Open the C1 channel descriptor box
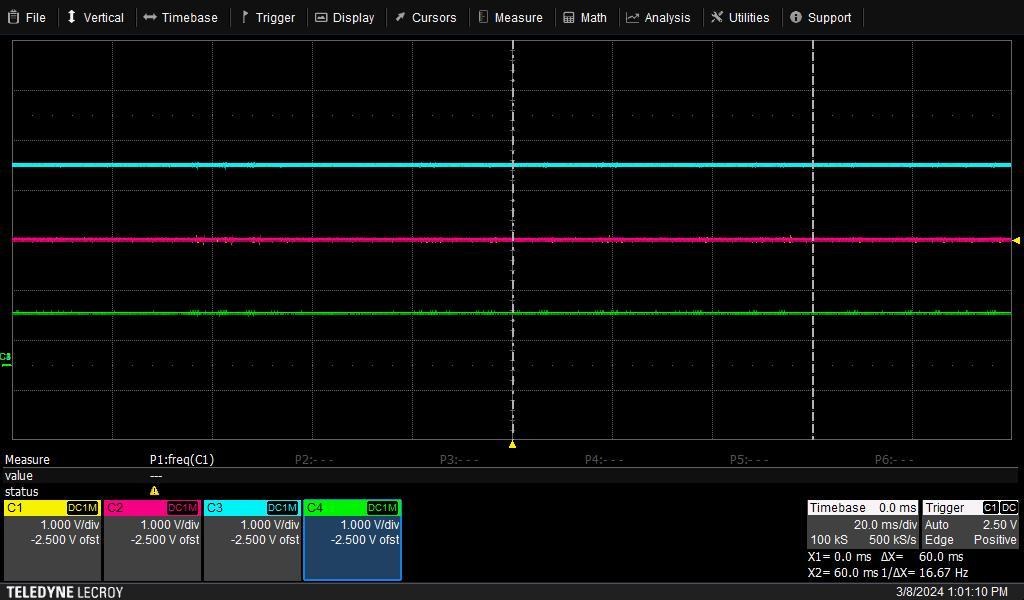 click(52, 539)
